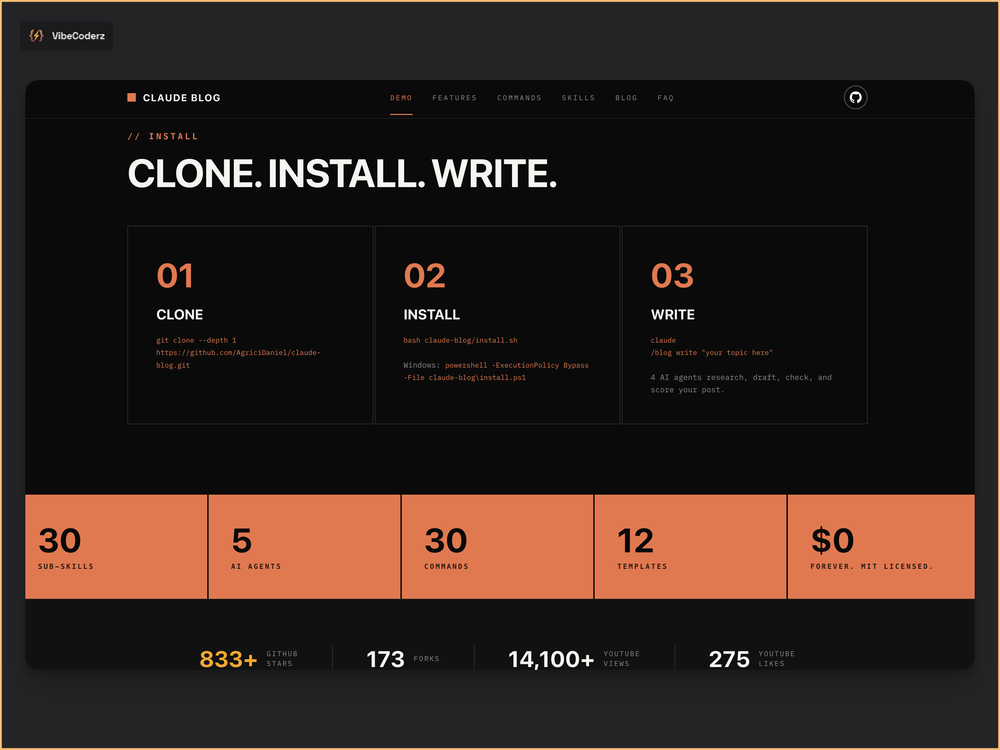
Task: Click the 5 AI Agents stat tile
Action: pos(304,547)
